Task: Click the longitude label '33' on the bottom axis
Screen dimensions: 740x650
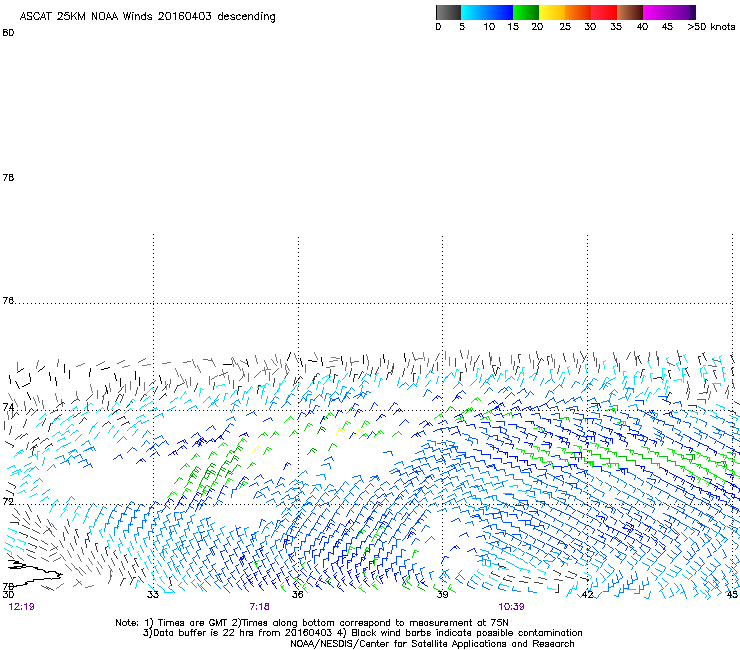Action: [152, 594]
